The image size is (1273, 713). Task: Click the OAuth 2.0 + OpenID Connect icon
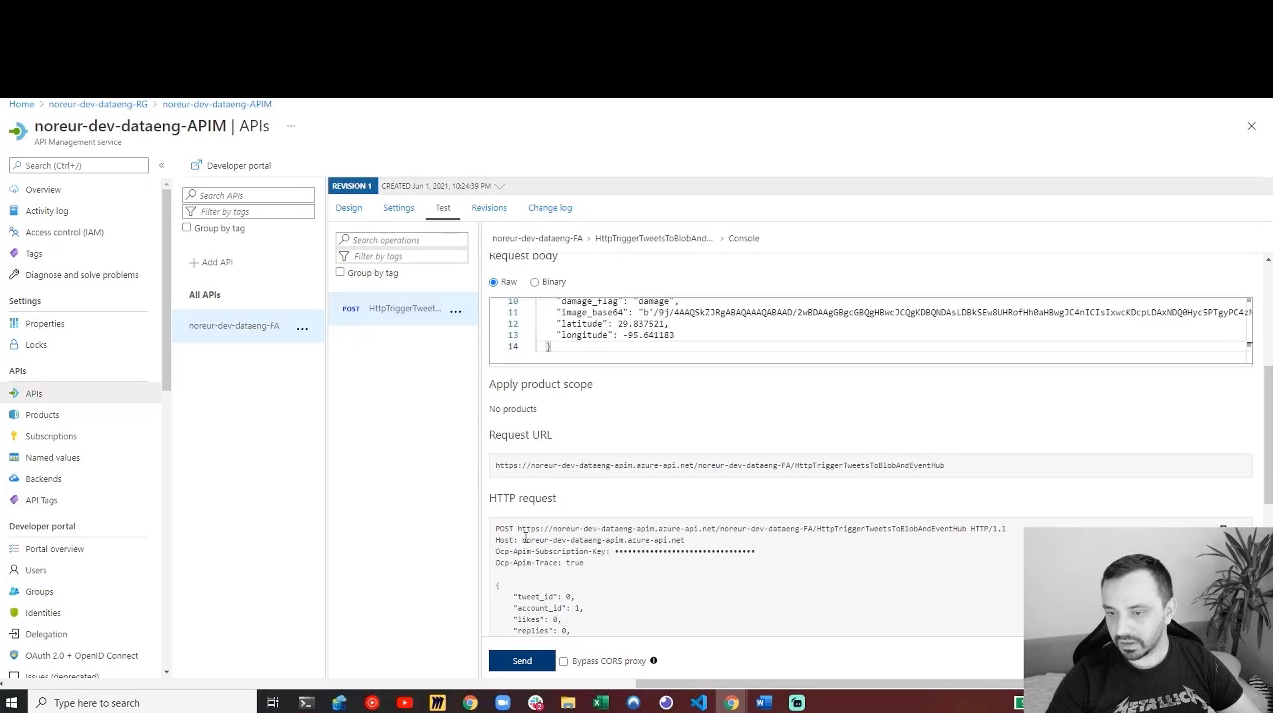point(14,656)
